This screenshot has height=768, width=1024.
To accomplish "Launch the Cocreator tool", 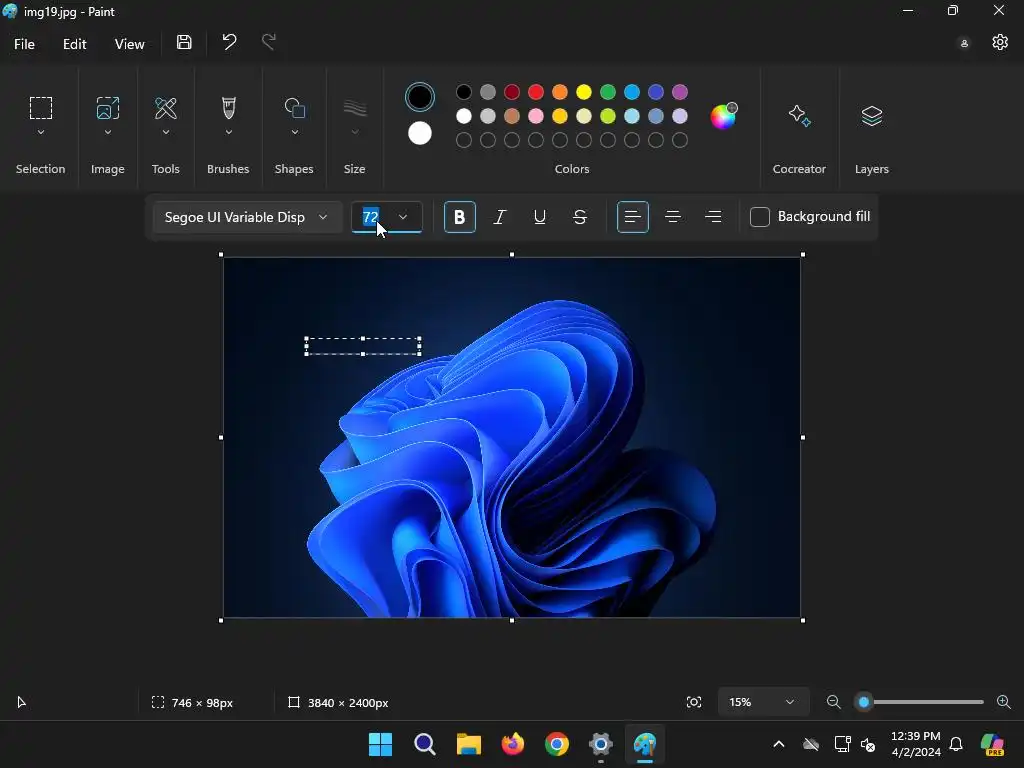I will click(799, 116).
